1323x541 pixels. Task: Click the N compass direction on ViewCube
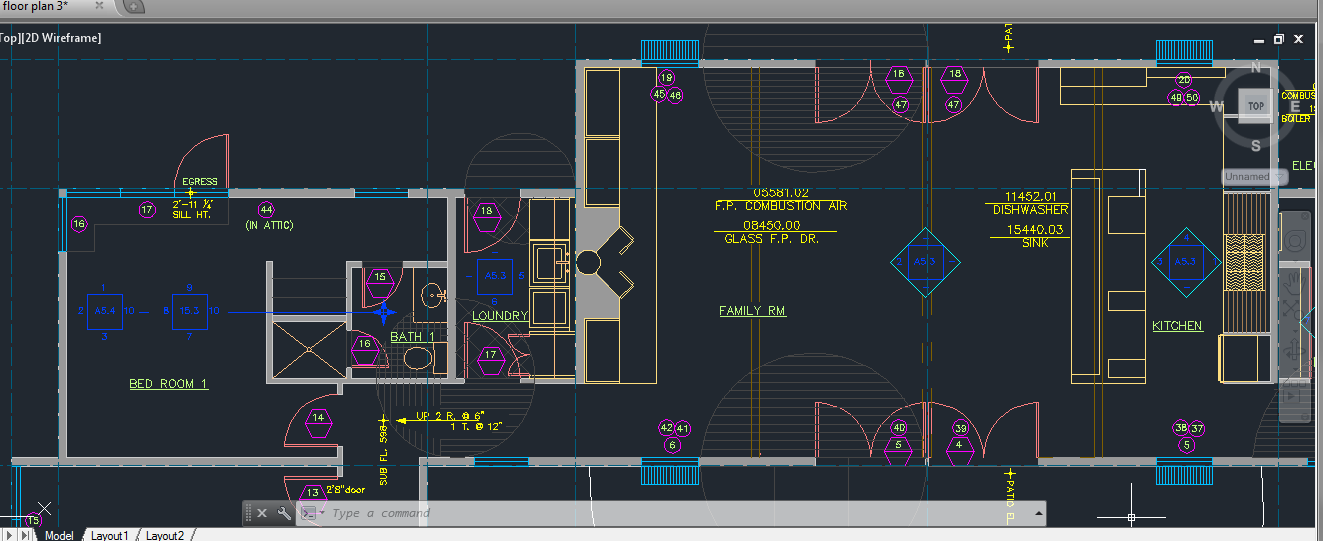click(x=1257, y=68)
